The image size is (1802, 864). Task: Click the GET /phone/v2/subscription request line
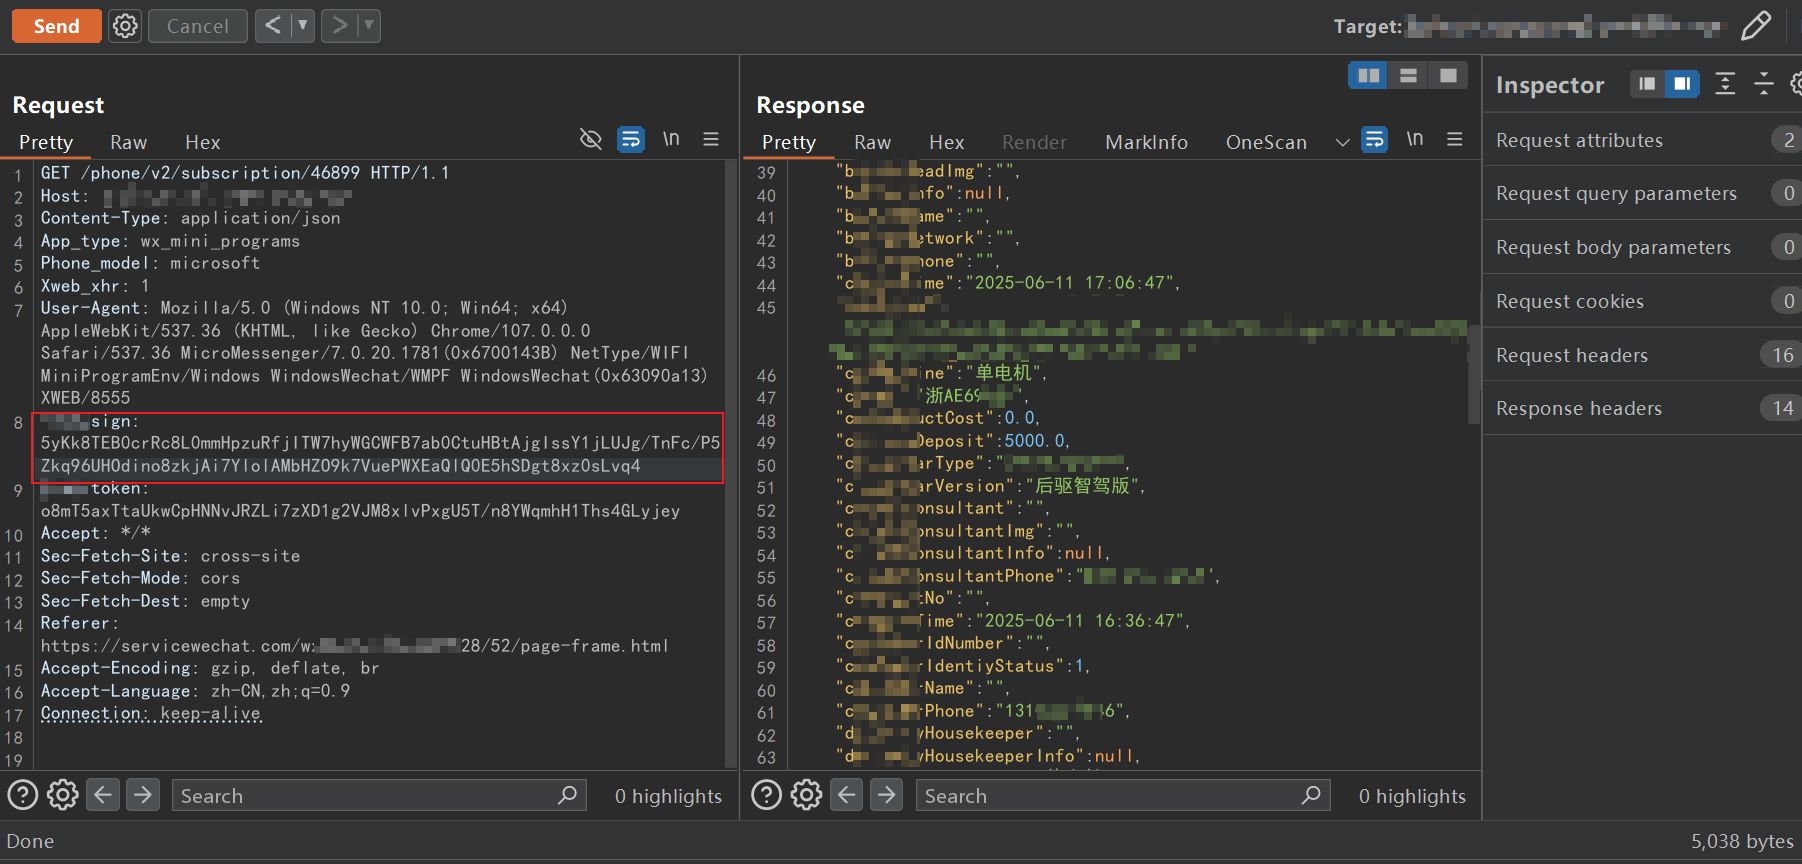tap(245, 172)
